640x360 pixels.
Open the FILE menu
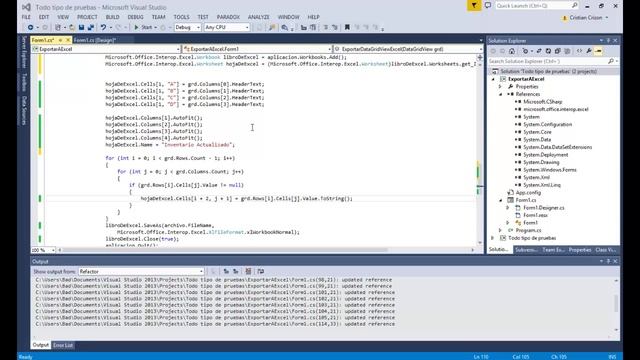click(26, 17)
